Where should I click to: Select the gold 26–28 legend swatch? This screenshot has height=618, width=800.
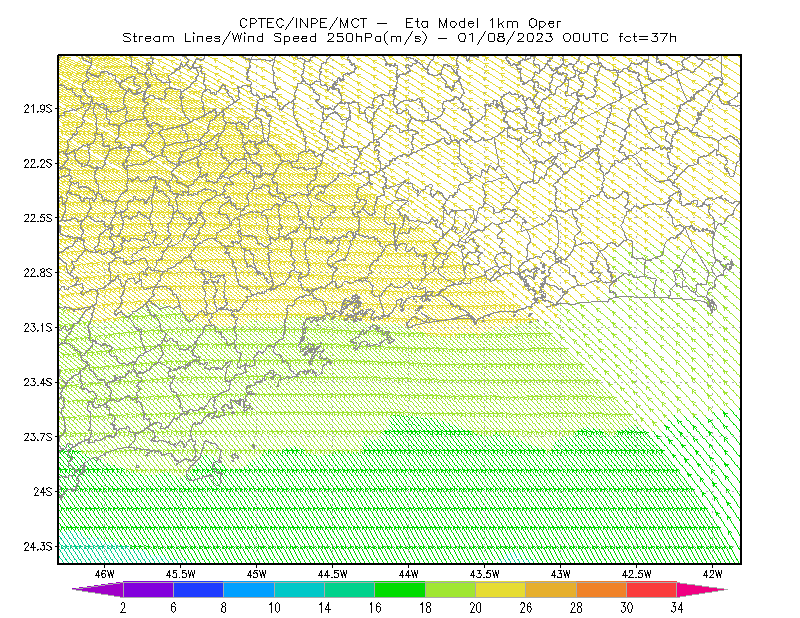[551, 589]
